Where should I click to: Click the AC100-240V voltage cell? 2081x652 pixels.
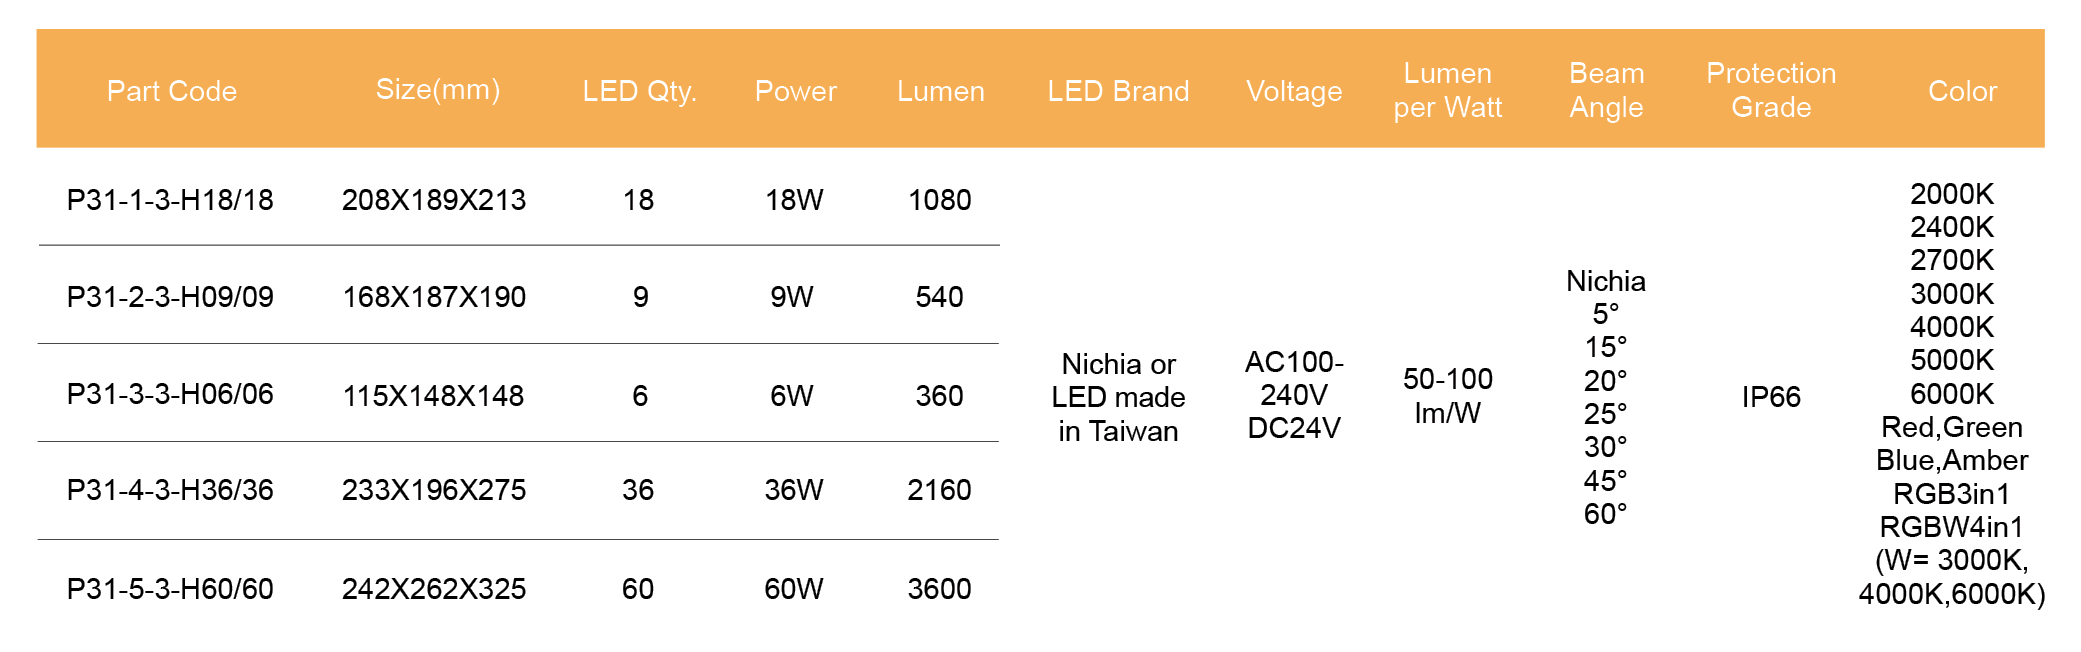1294,378
